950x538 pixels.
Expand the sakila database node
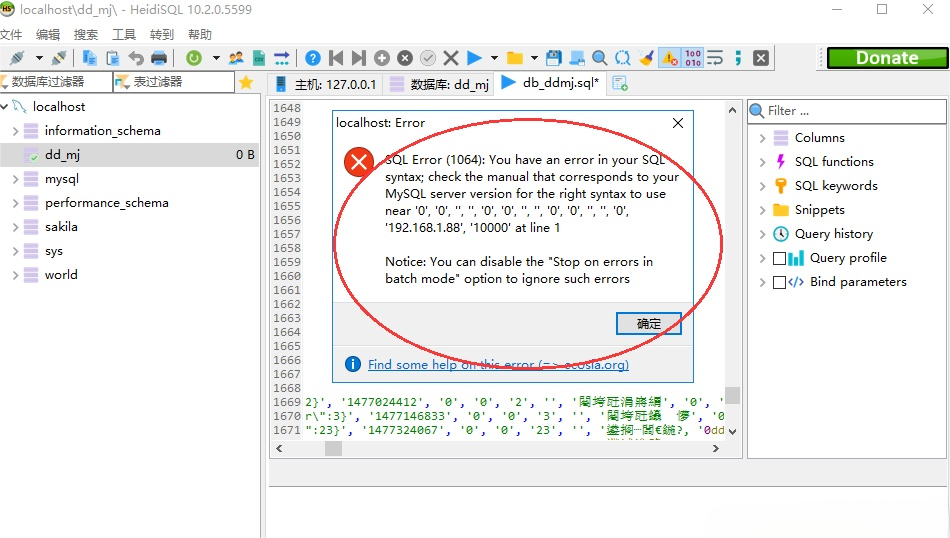(15, 227)
